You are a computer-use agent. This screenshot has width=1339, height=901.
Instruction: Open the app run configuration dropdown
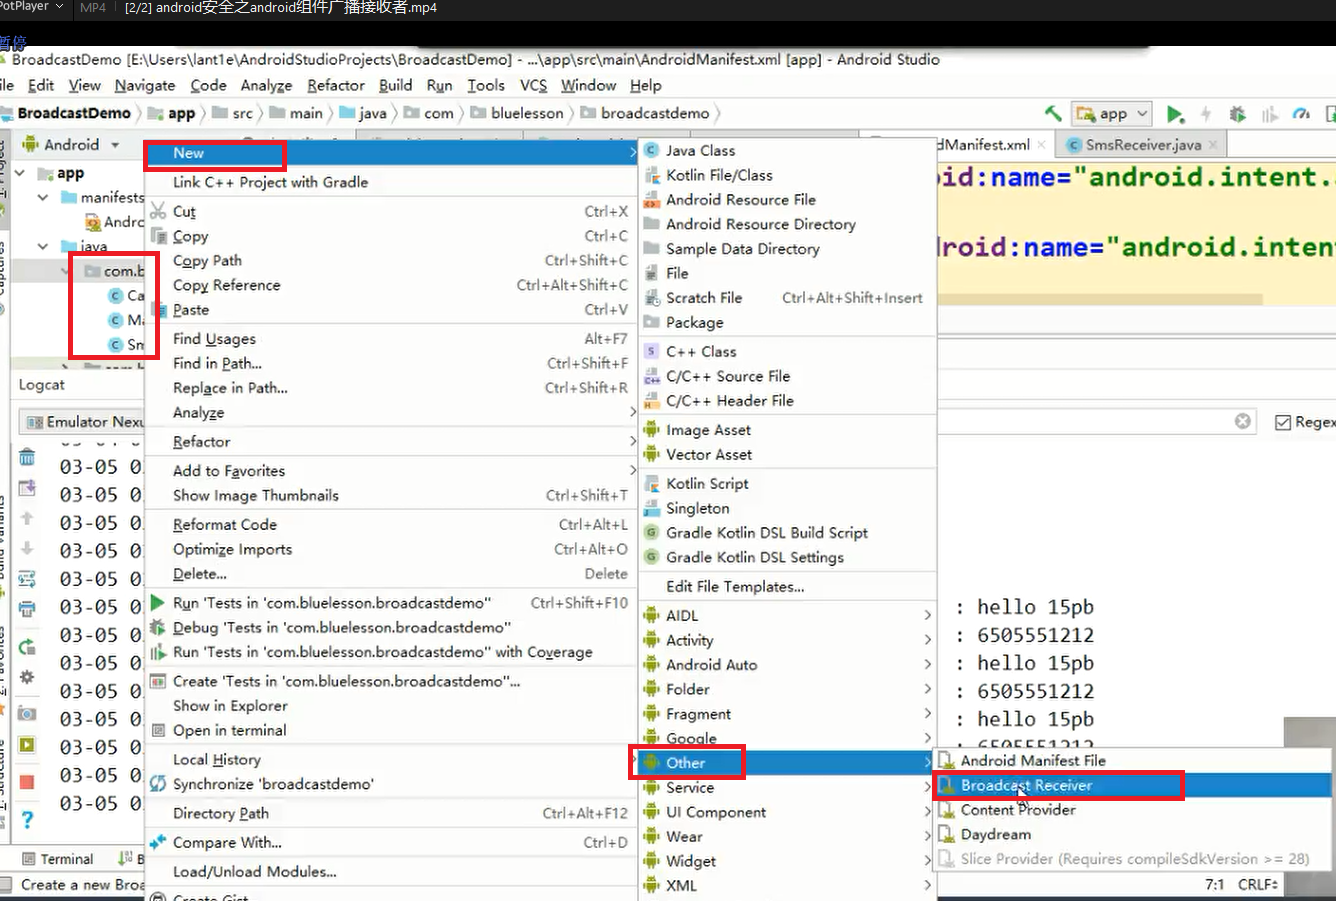pos(1111,114)
